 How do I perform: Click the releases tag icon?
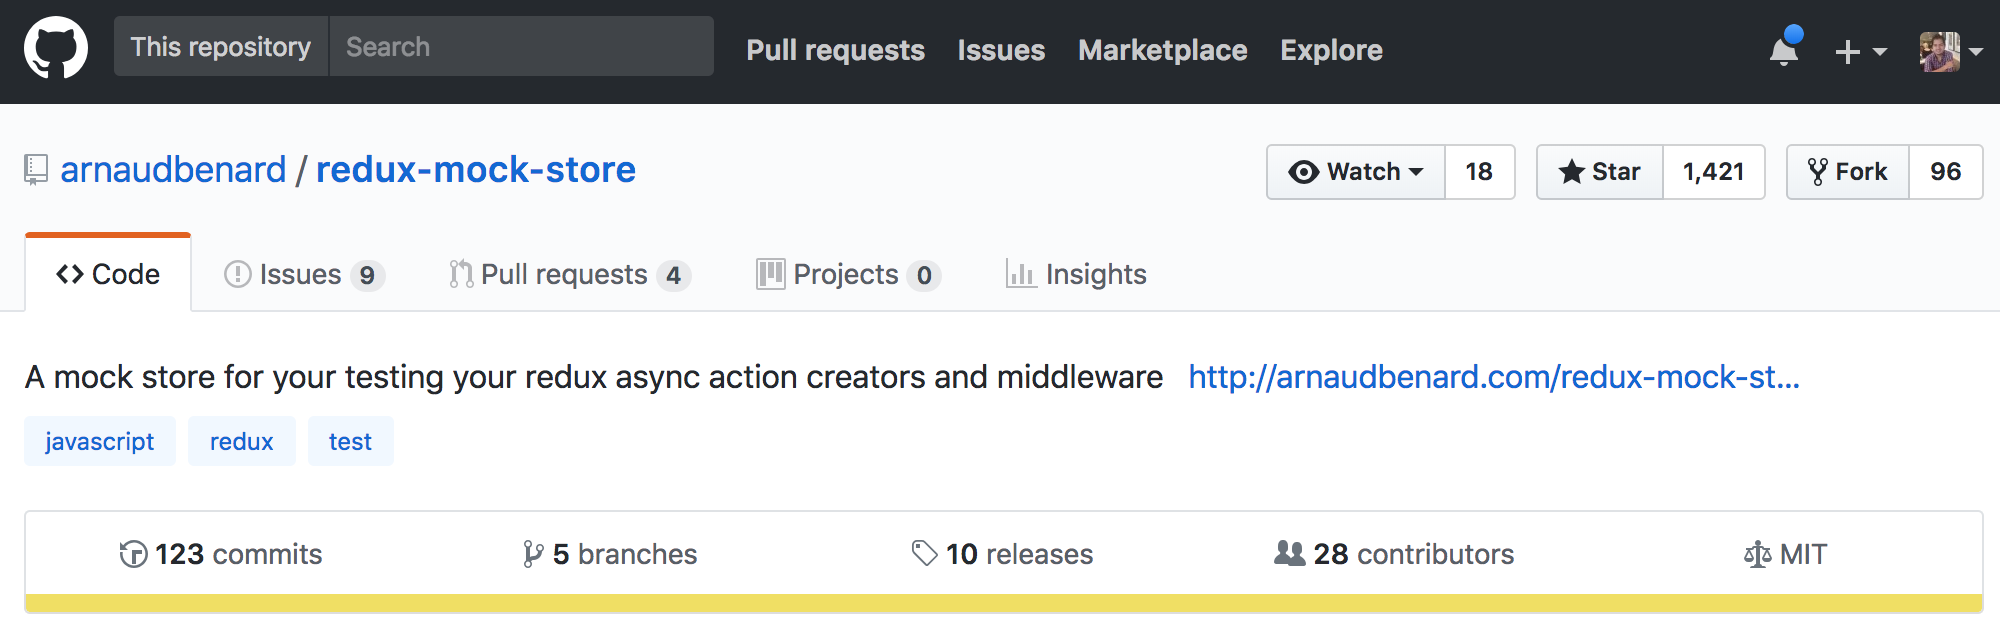click(924, 553)
